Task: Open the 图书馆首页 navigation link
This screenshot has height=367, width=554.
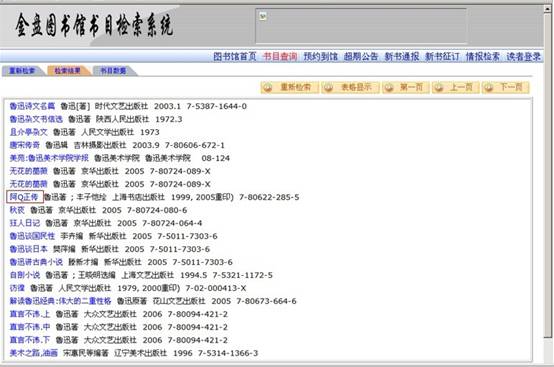Action: tap(235, 57)
